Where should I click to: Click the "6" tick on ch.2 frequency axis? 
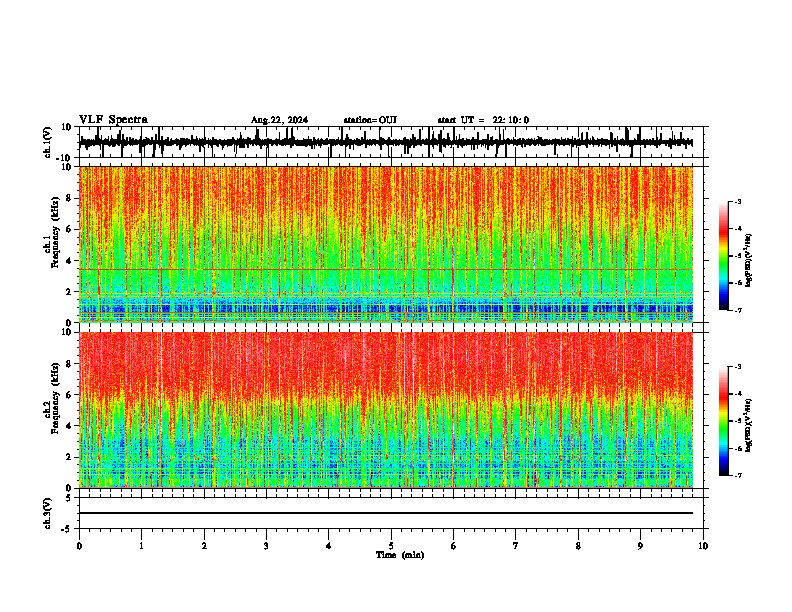(x=69, y=395)
